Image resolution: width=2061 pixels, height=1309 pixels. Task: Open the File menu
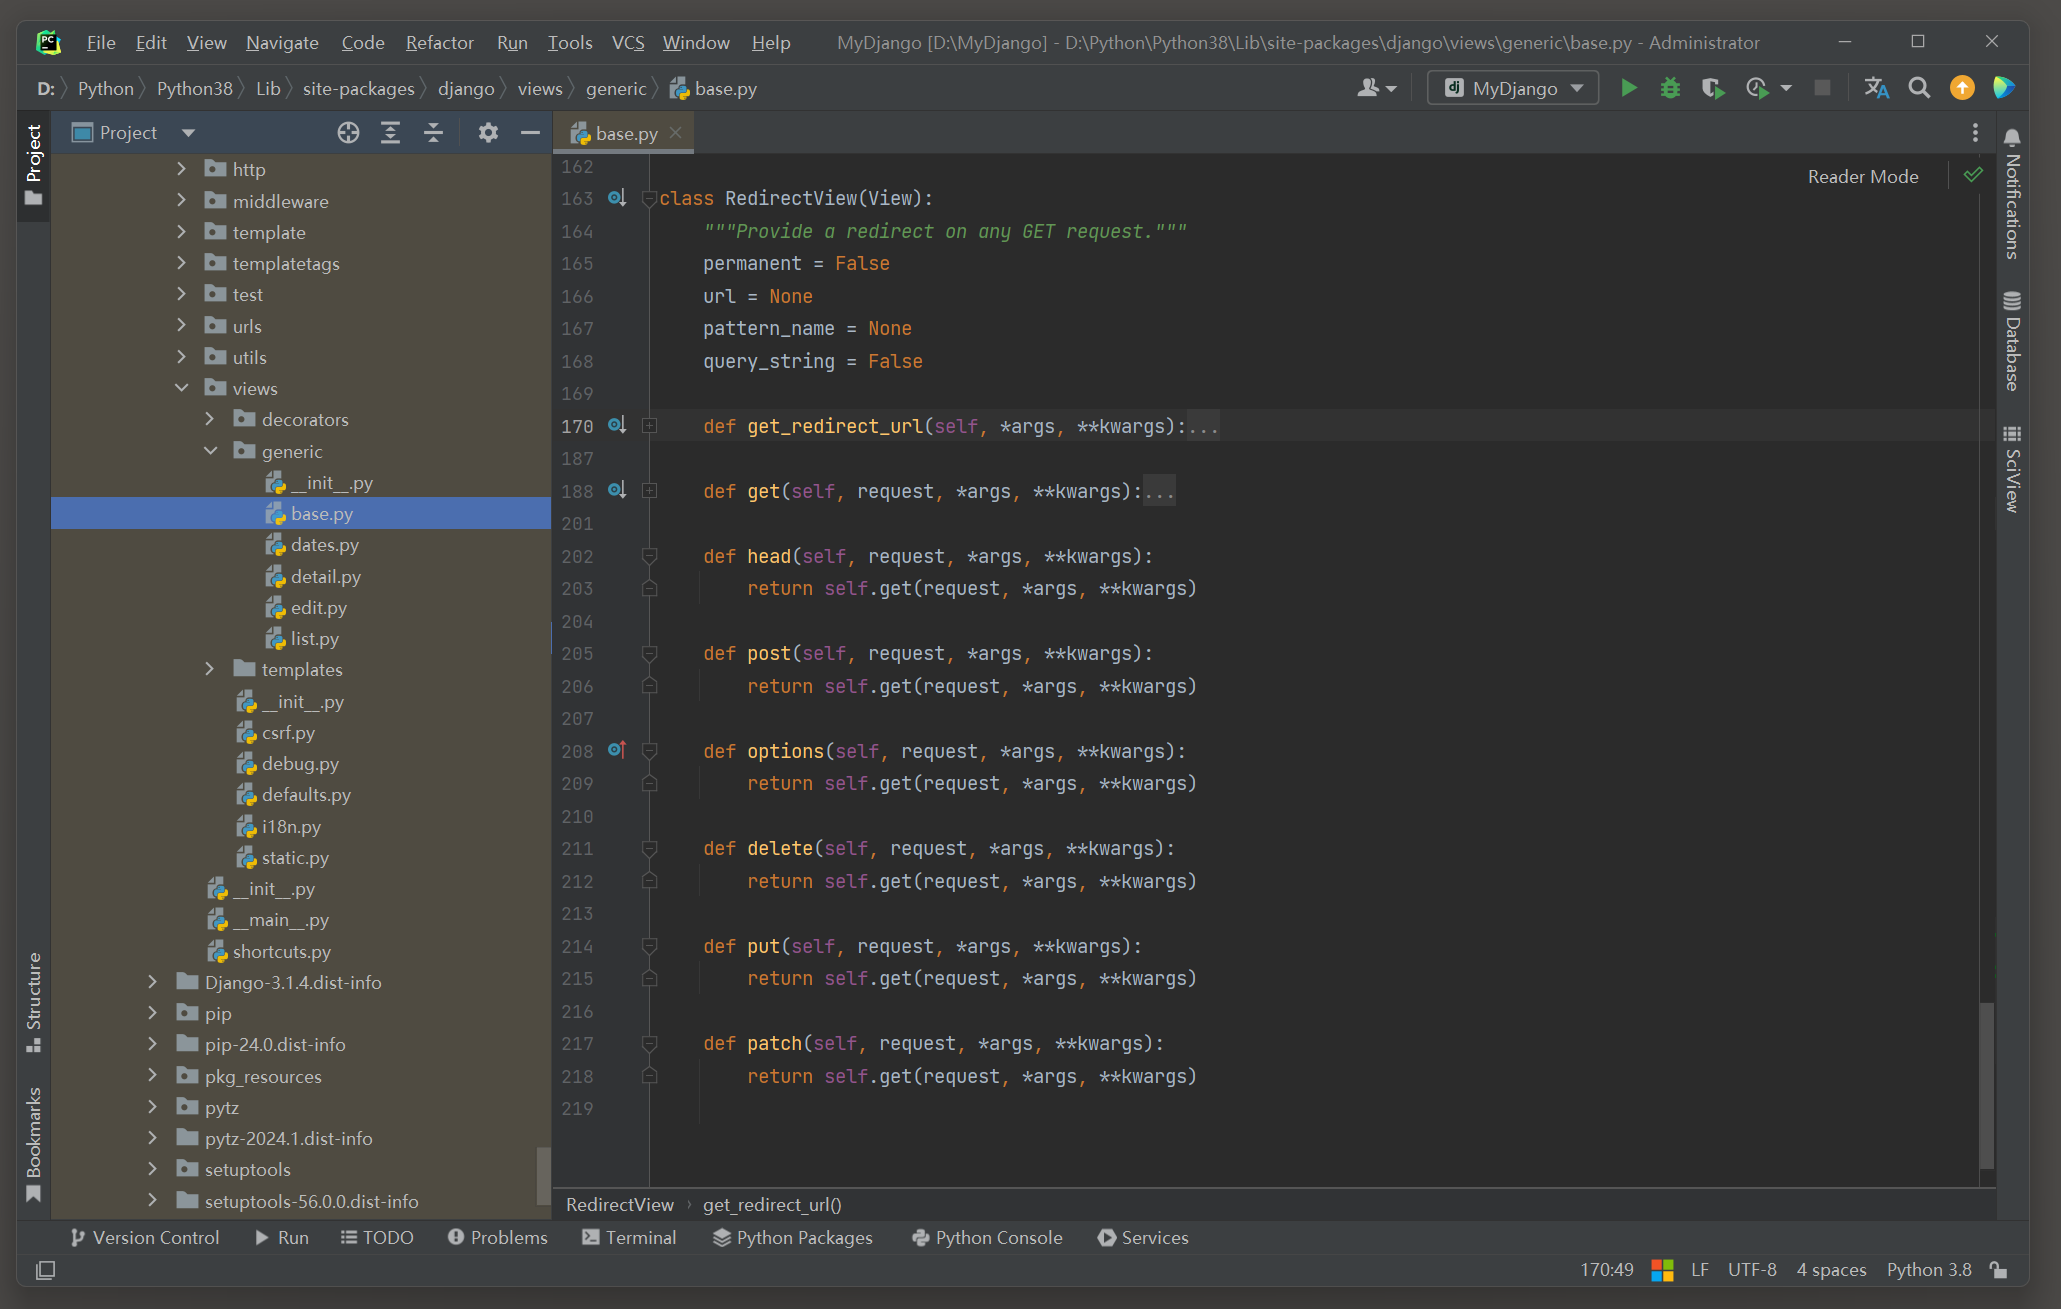(x=100, y=42)
